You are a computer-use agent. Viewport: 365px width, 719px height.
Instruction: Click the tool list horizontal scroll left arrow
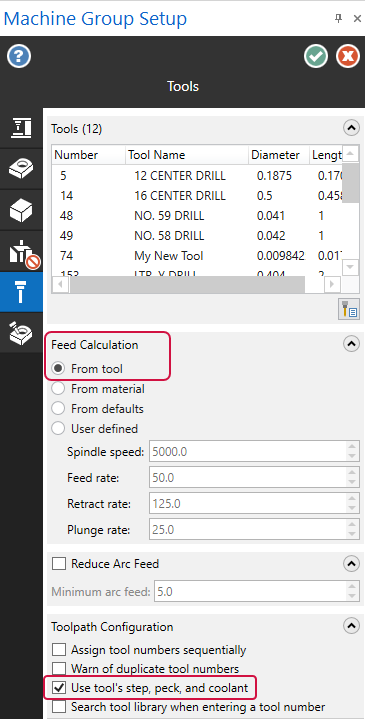click(61, 284)
